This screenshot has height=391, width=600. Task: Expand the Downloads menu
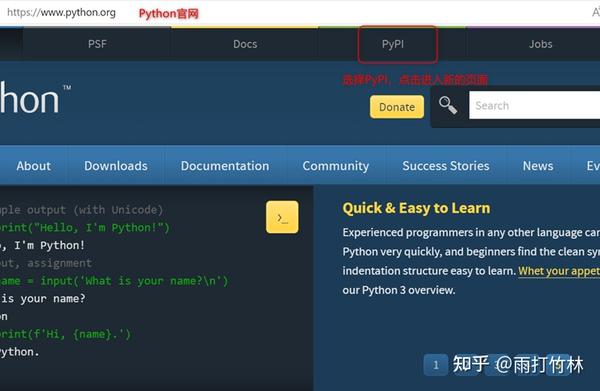click(x=116, y=166)
